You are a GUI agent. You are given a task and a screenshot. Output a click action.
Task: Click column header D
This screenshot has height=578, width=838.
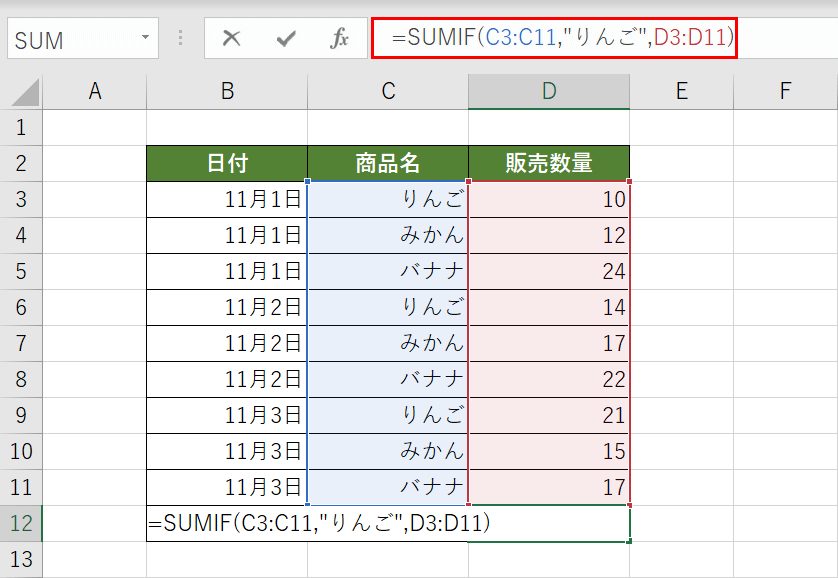[548, 90]
